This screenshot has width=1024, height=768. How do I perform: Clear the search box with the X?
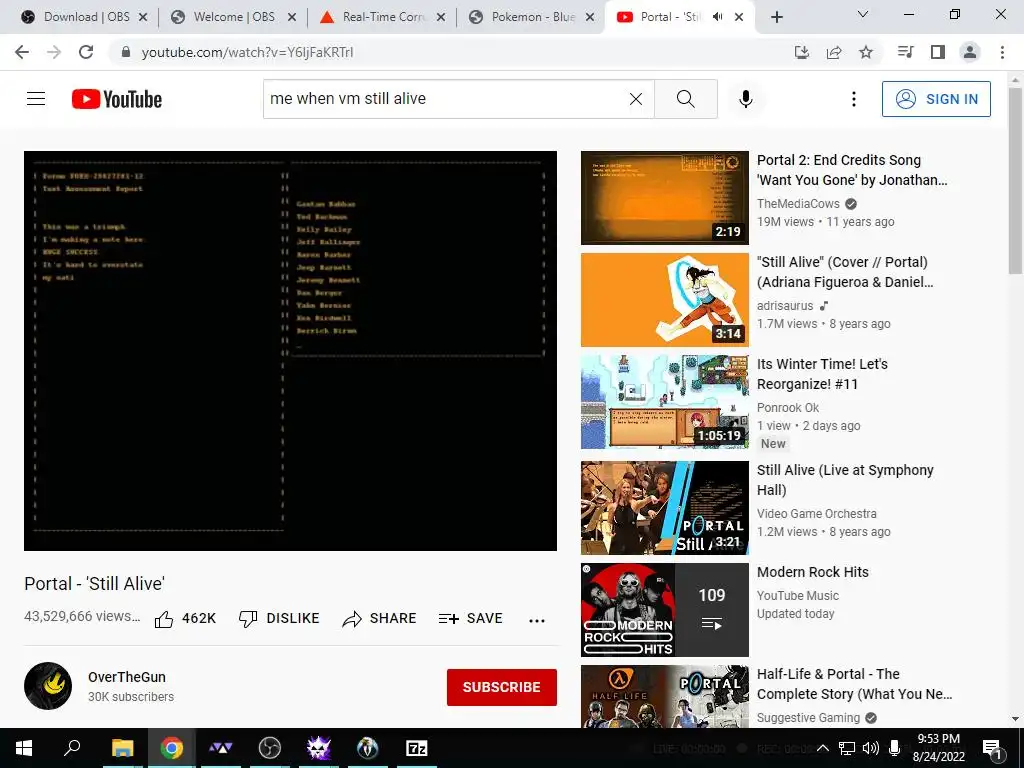(635, 99)
